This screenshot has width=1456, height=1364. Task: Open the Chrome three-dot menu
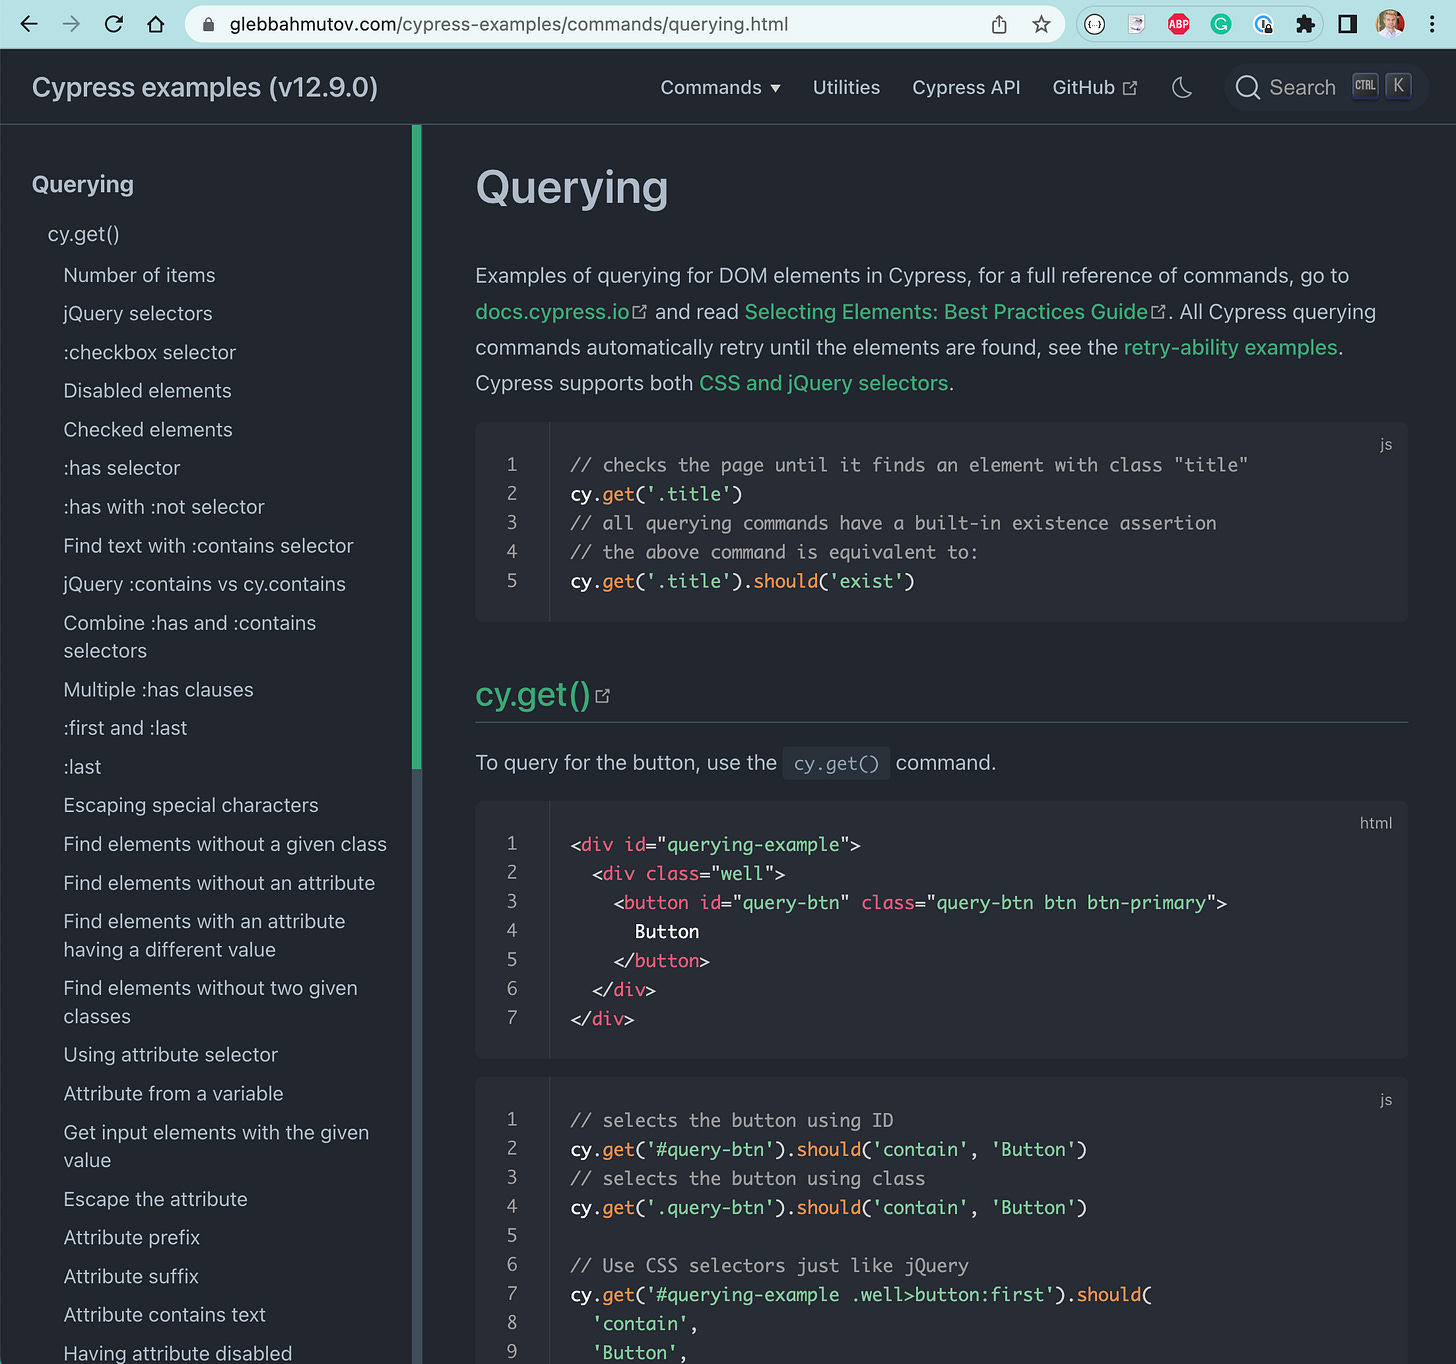click(1432, 24)
